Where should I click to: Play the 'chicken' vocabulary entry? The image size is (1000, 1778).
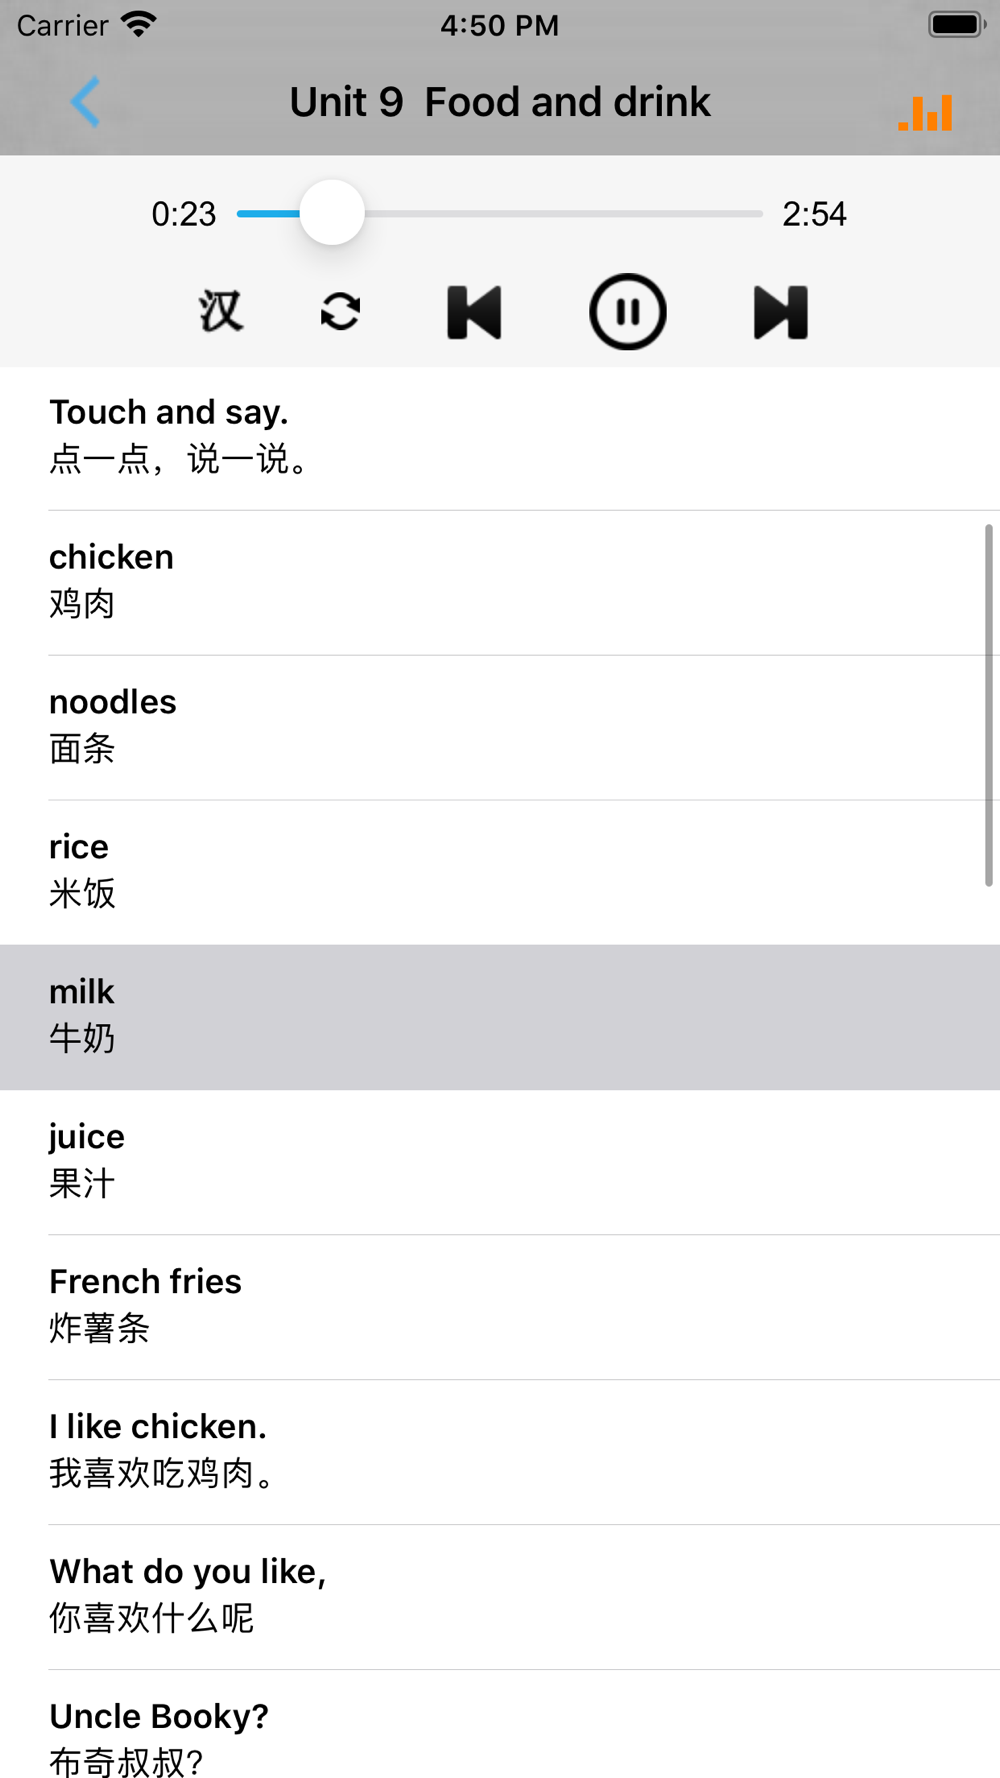coord(500,583)
